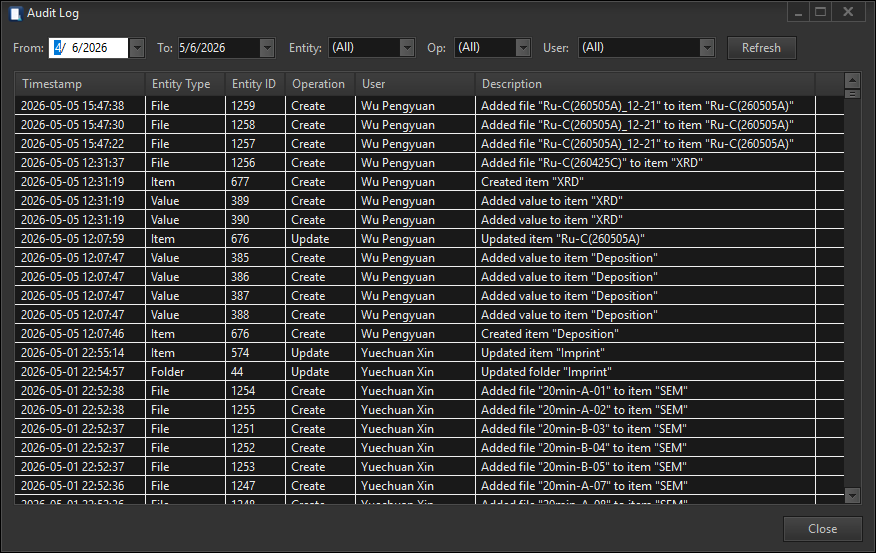Select description Updated item "Ru-C(260505A)"
This screenshot has width=876, height=553.
[x=645, y=239]
